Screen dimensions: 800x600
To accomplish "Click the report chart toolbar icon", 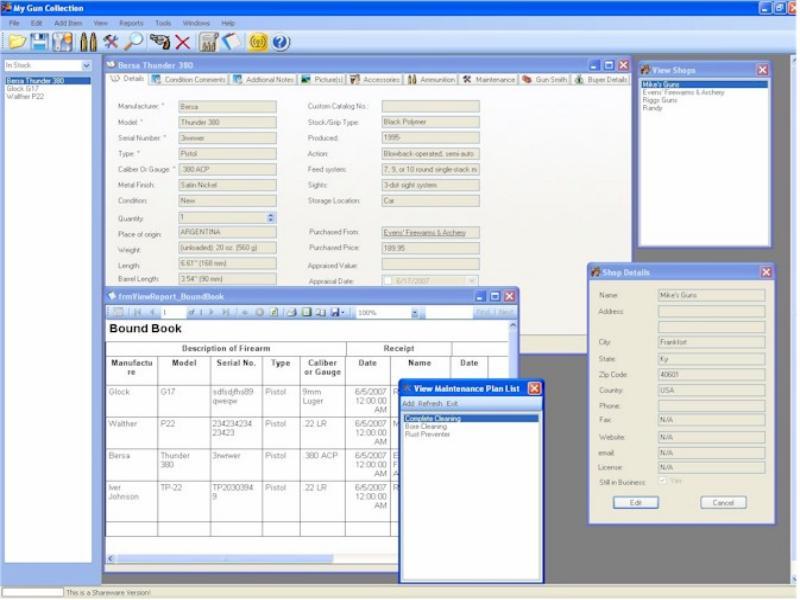I will pyautogui.click(x=208, y=42).
